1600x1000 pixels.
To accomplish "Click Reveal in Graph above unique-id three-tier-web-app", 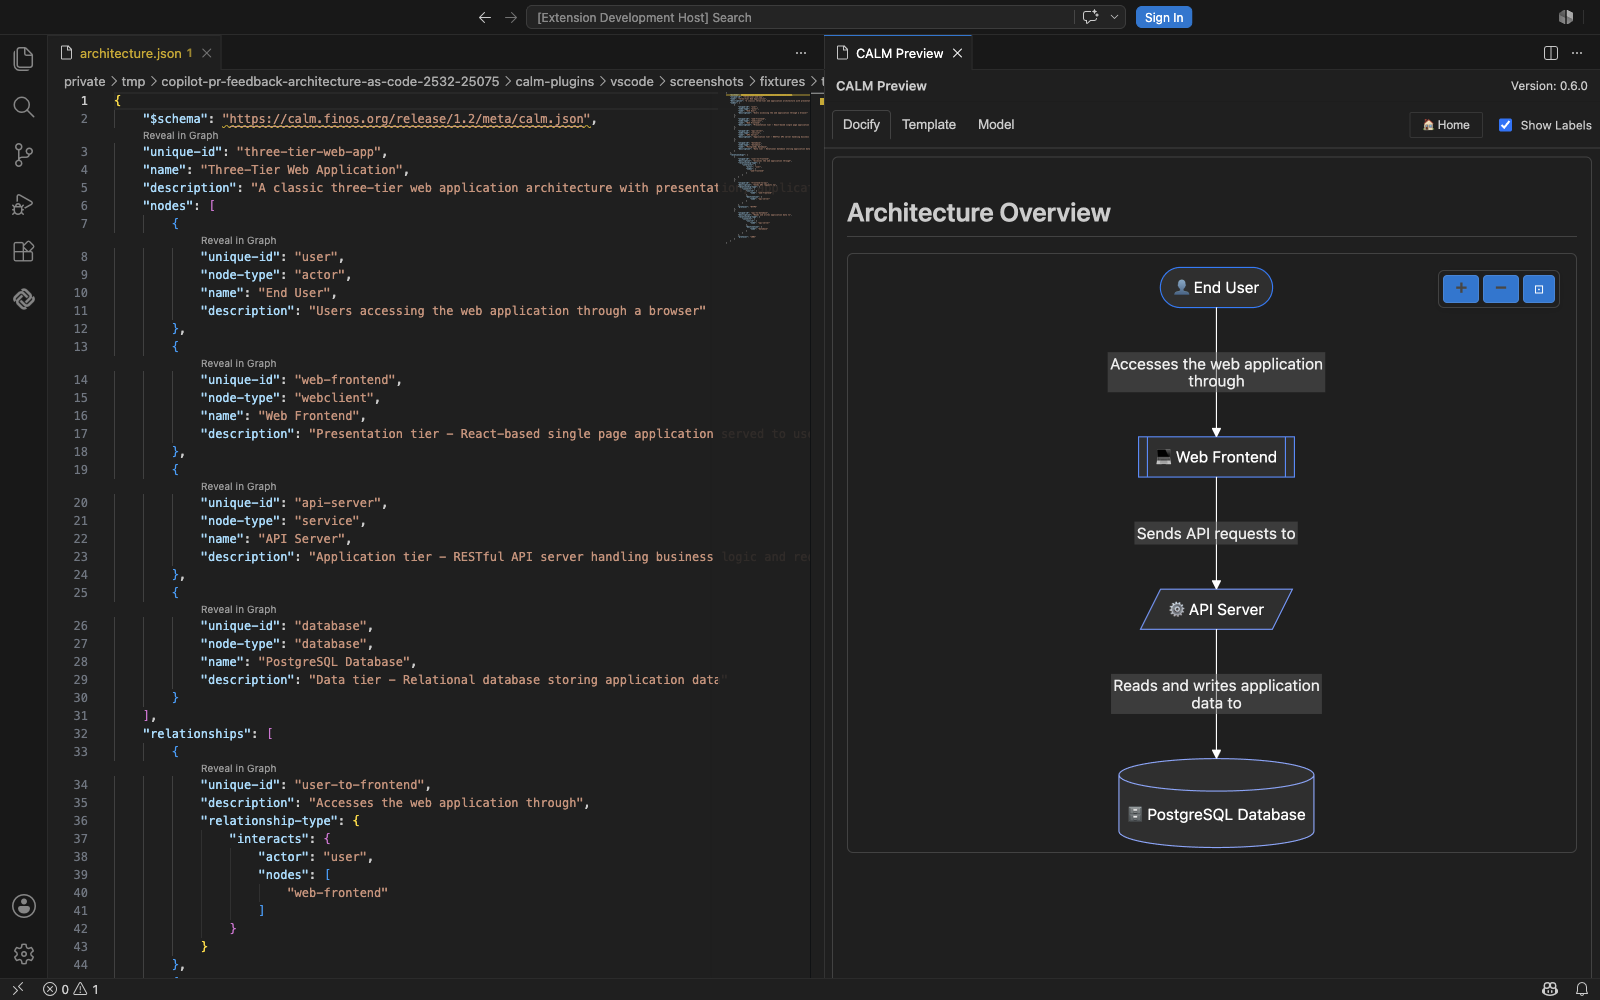I will pos(180,136).
